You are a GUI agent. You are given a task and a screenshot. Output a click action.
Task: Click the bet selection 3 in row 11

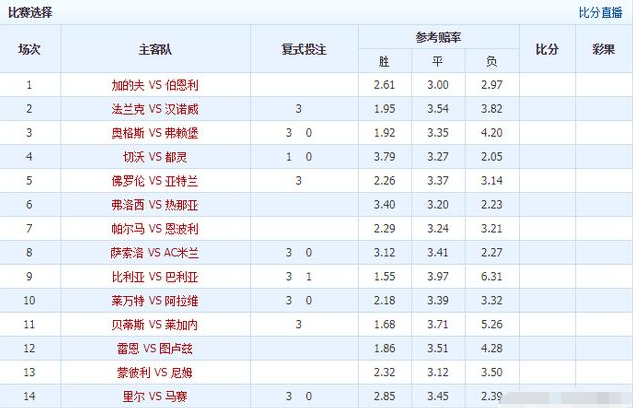[298, 324]
